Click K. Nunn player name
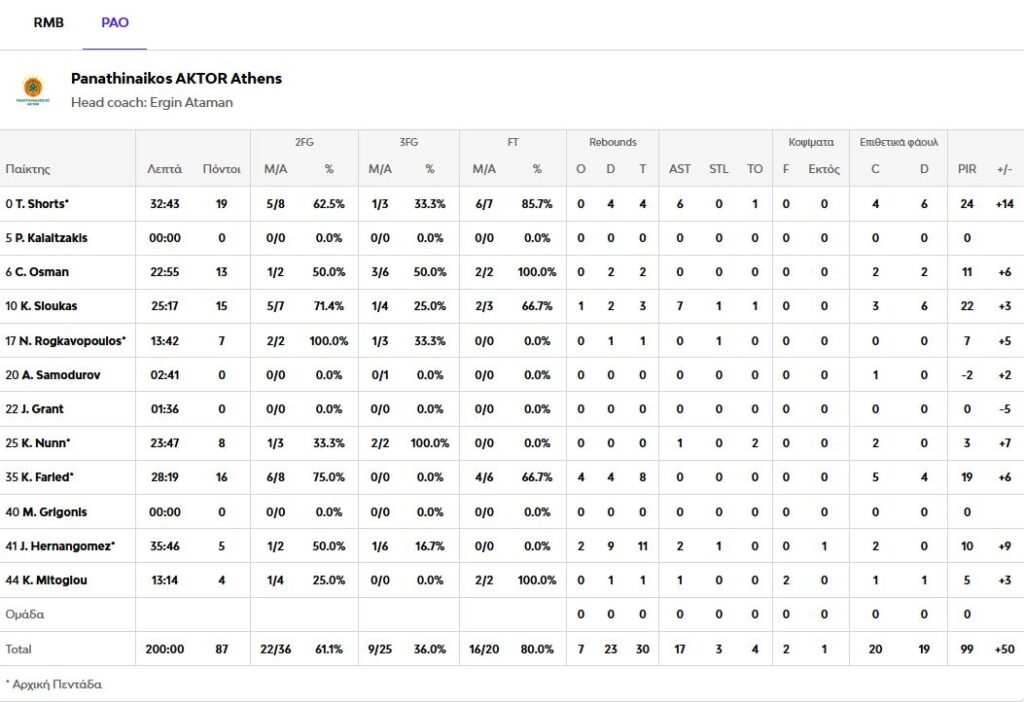The image size is (1024, 702). point(38,443)
